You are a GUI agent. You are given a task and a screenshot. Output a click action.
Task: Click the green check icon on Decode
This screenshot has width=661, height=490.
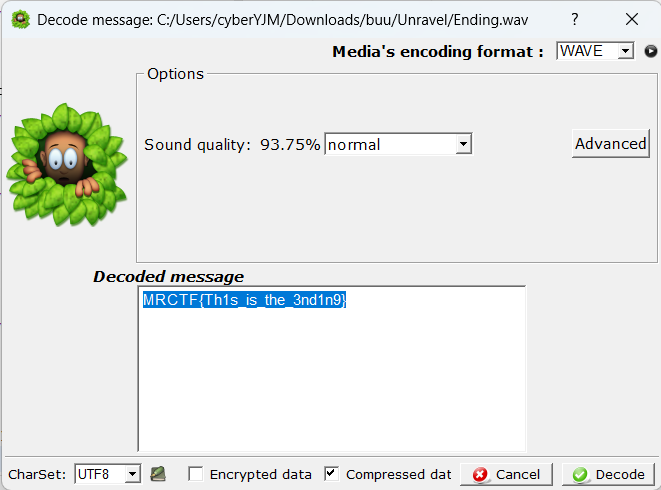coord(580,474)
